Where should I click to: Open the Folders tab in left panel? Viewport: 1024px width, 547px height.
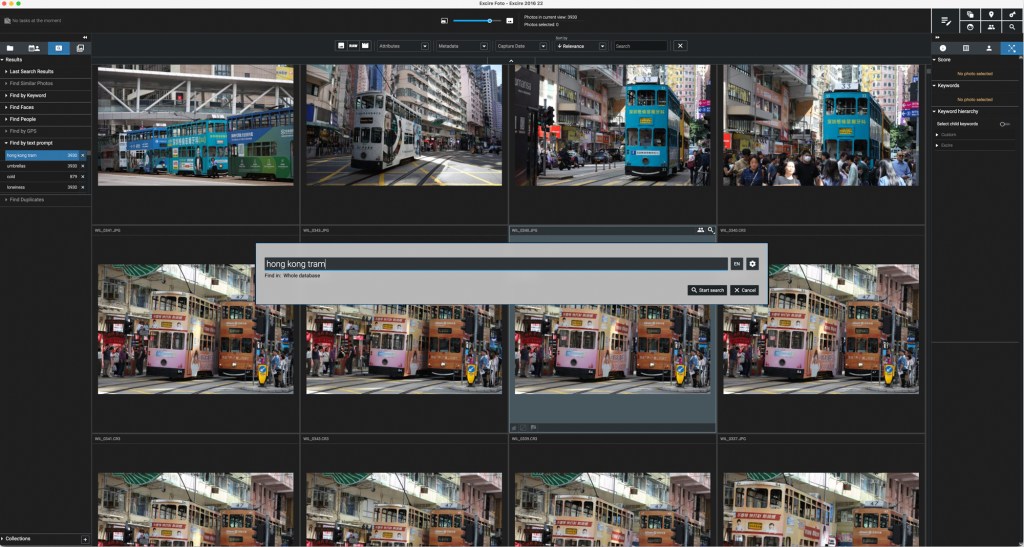tap(10, 48)
